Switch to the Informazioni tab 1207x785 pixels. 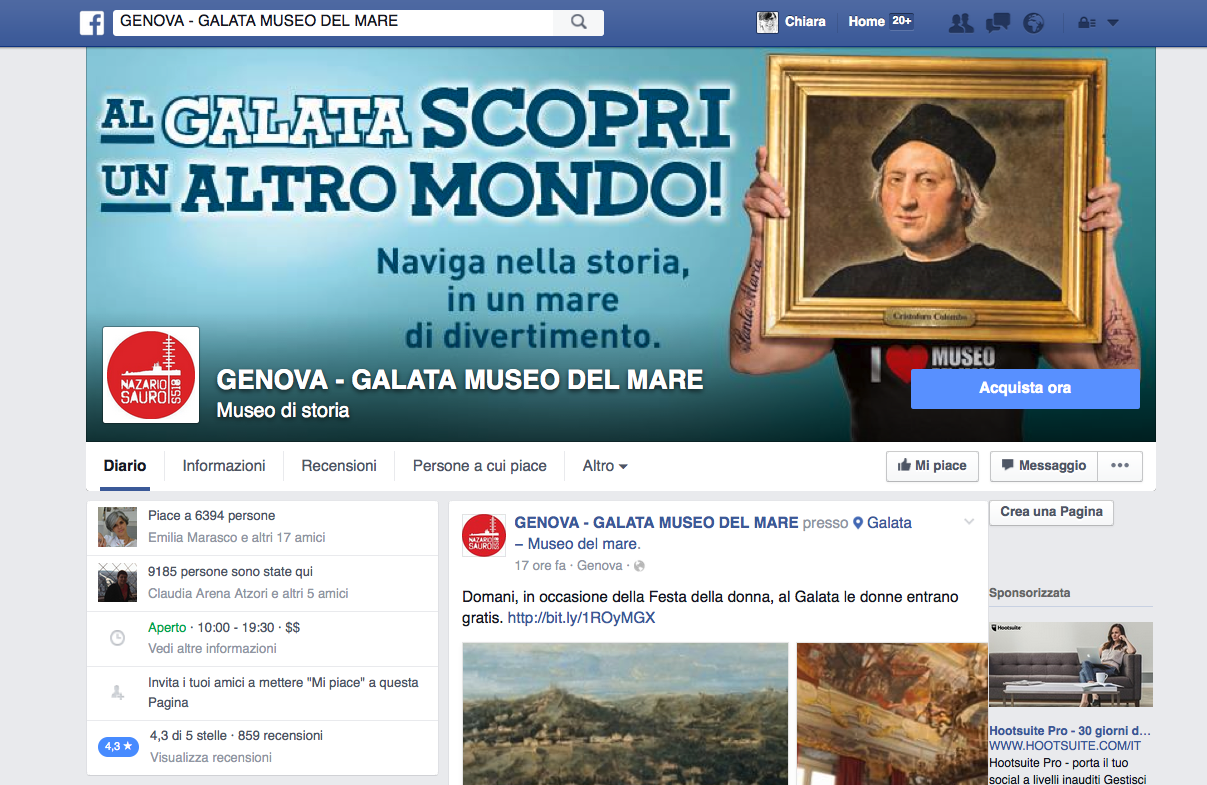pyautogui.click(x=224, y=466)
